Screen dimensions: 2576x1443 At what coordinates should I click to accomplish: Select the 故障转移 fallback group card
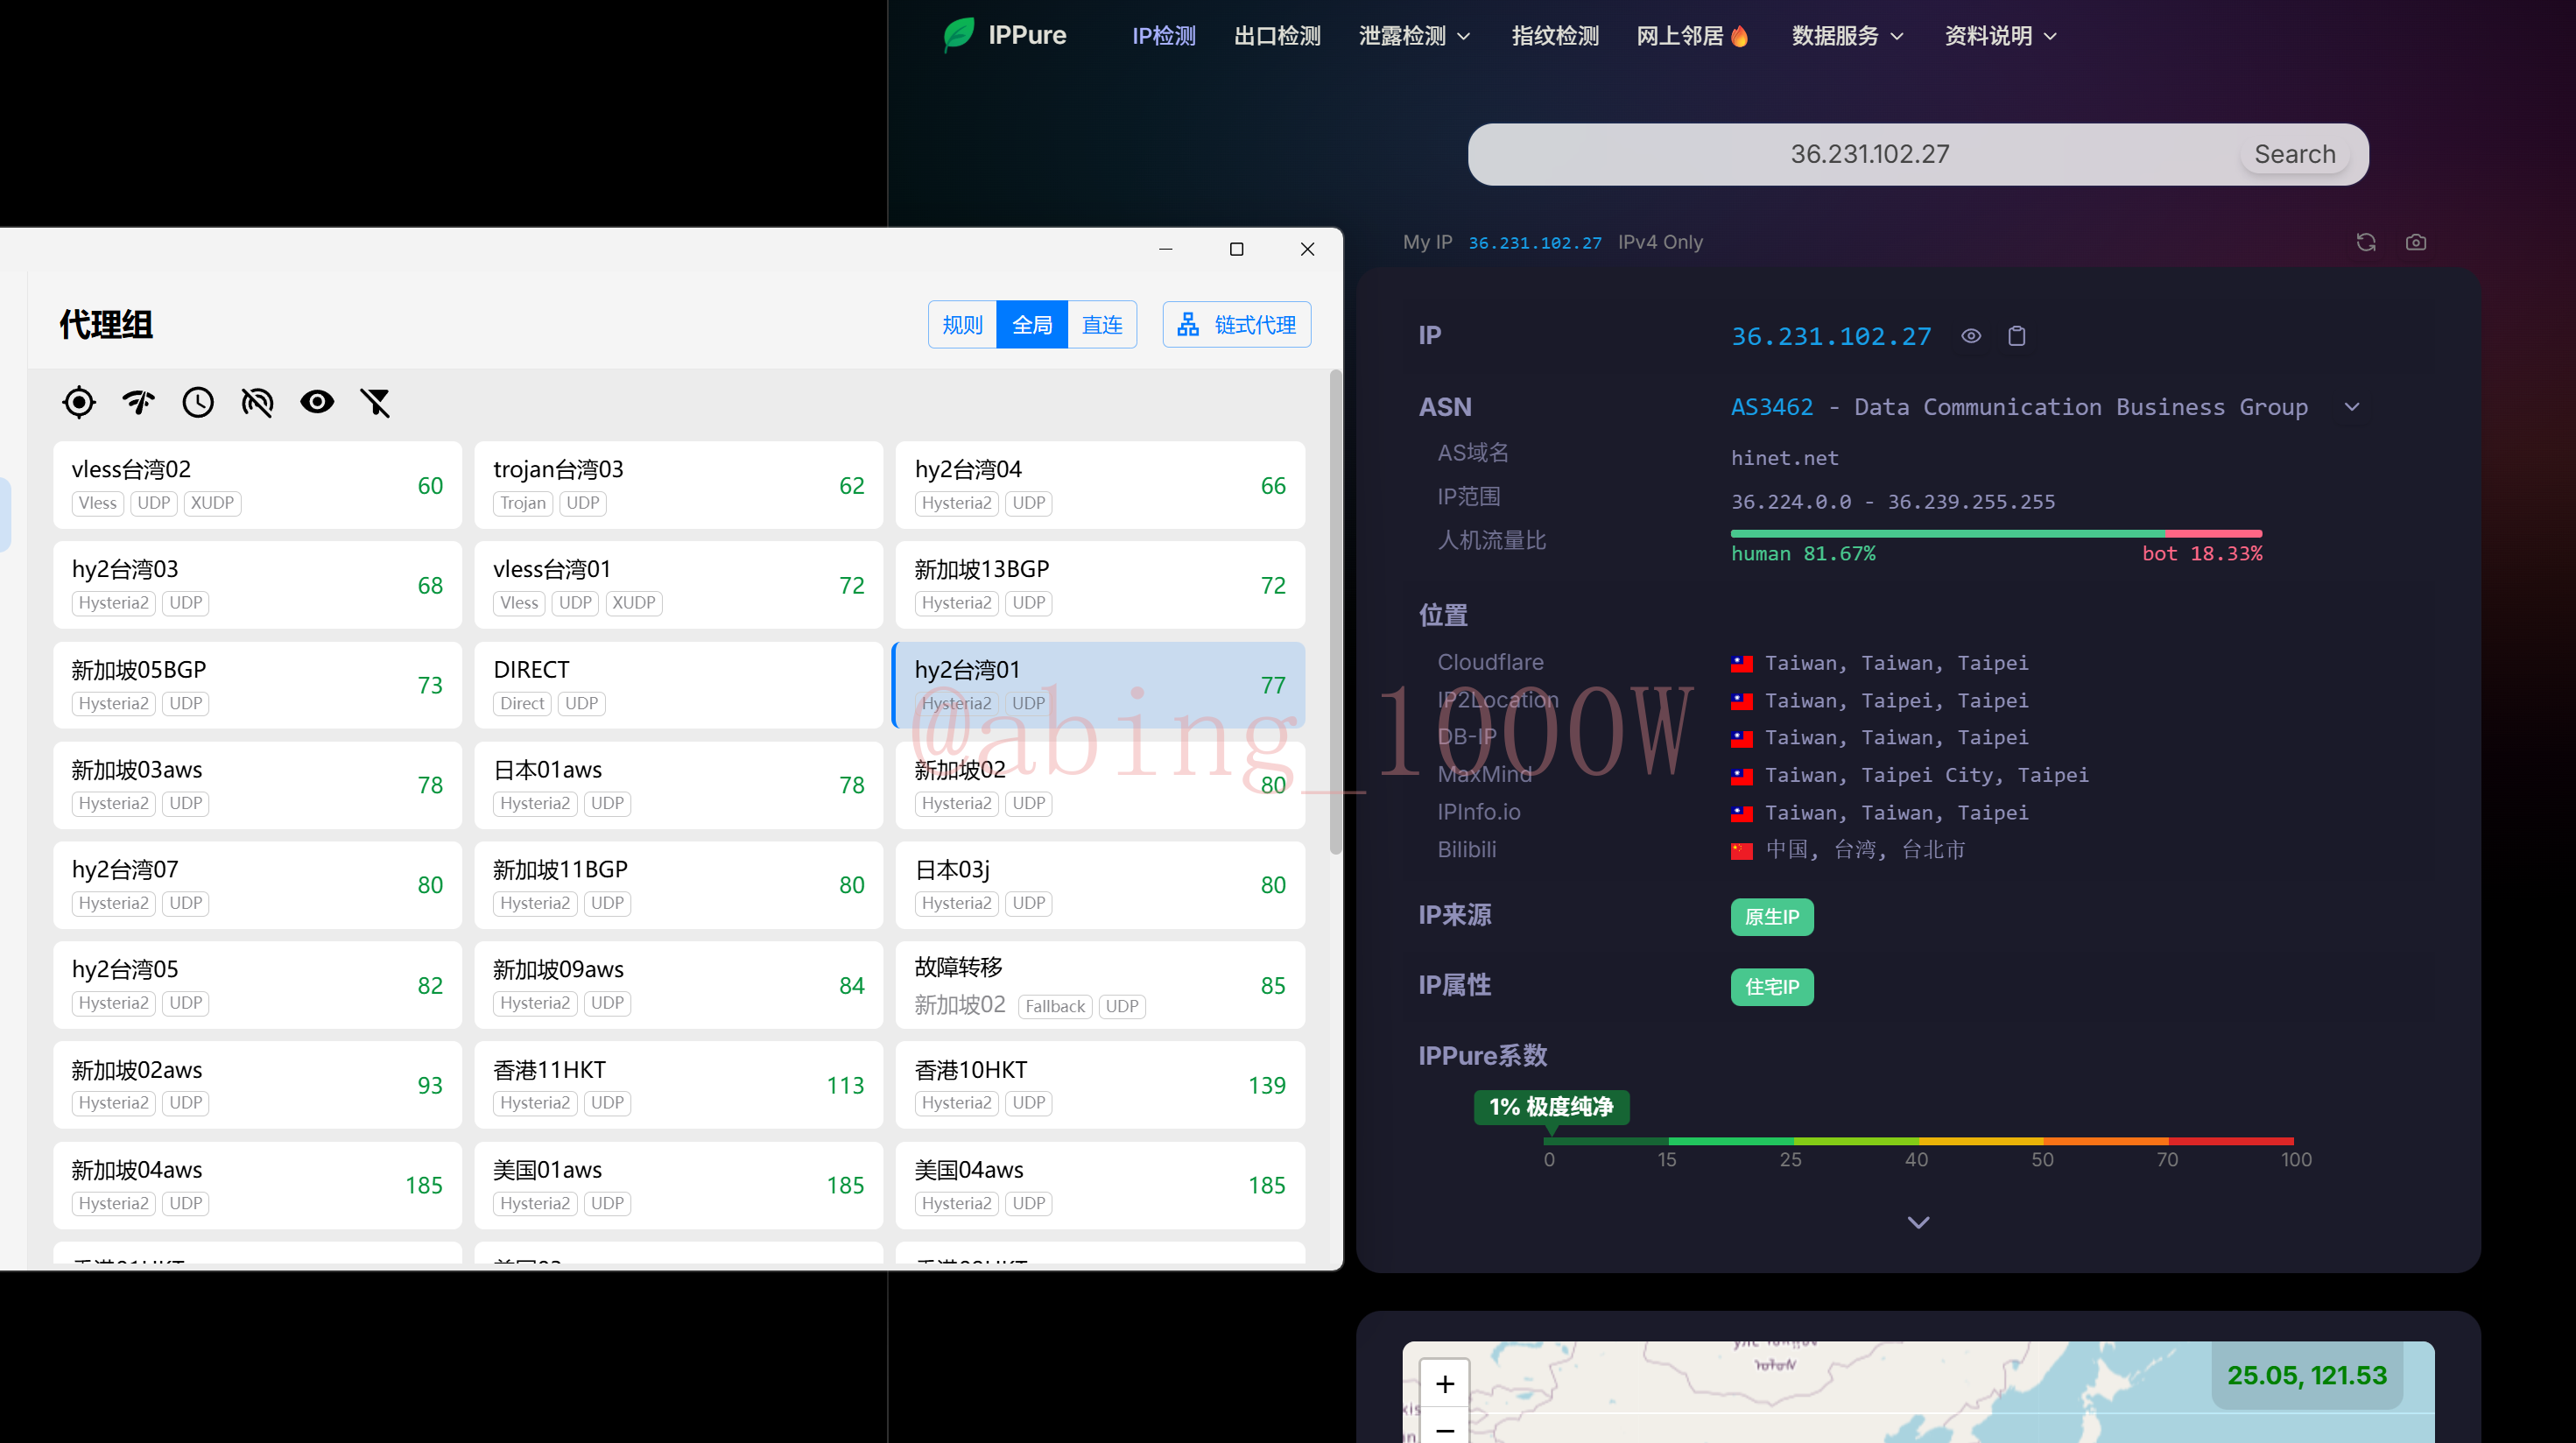coord(1099,985)
